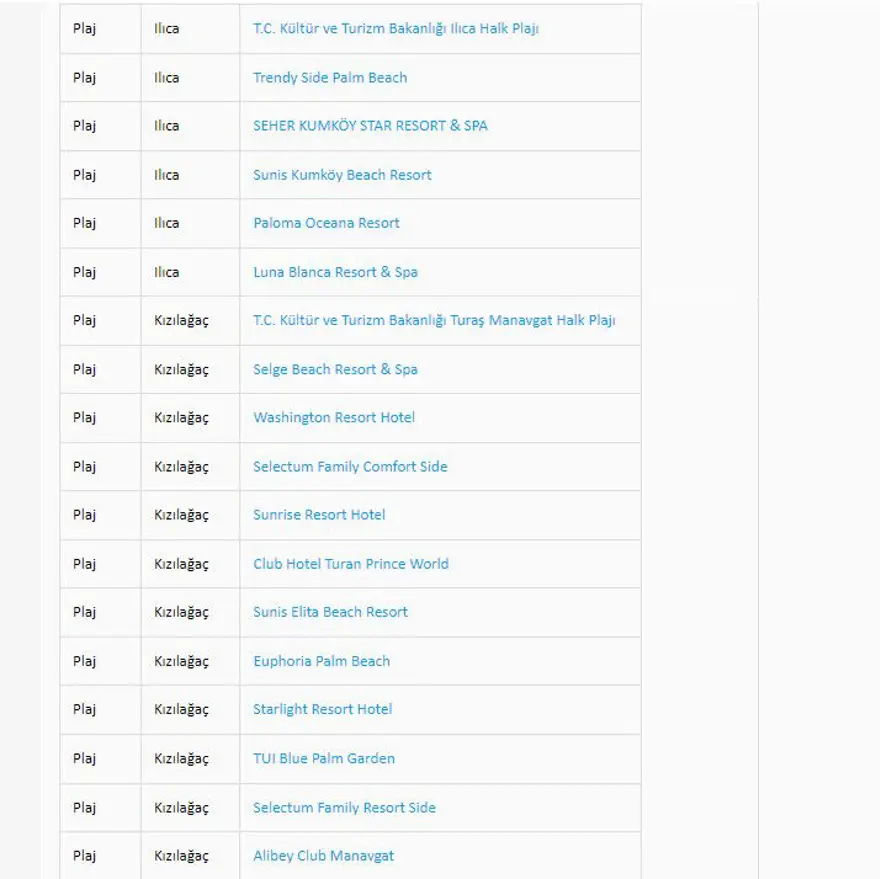Open Selectum Family Resort Side link
This screenshot has width=880, height=879.
click(x=344, y=807)
